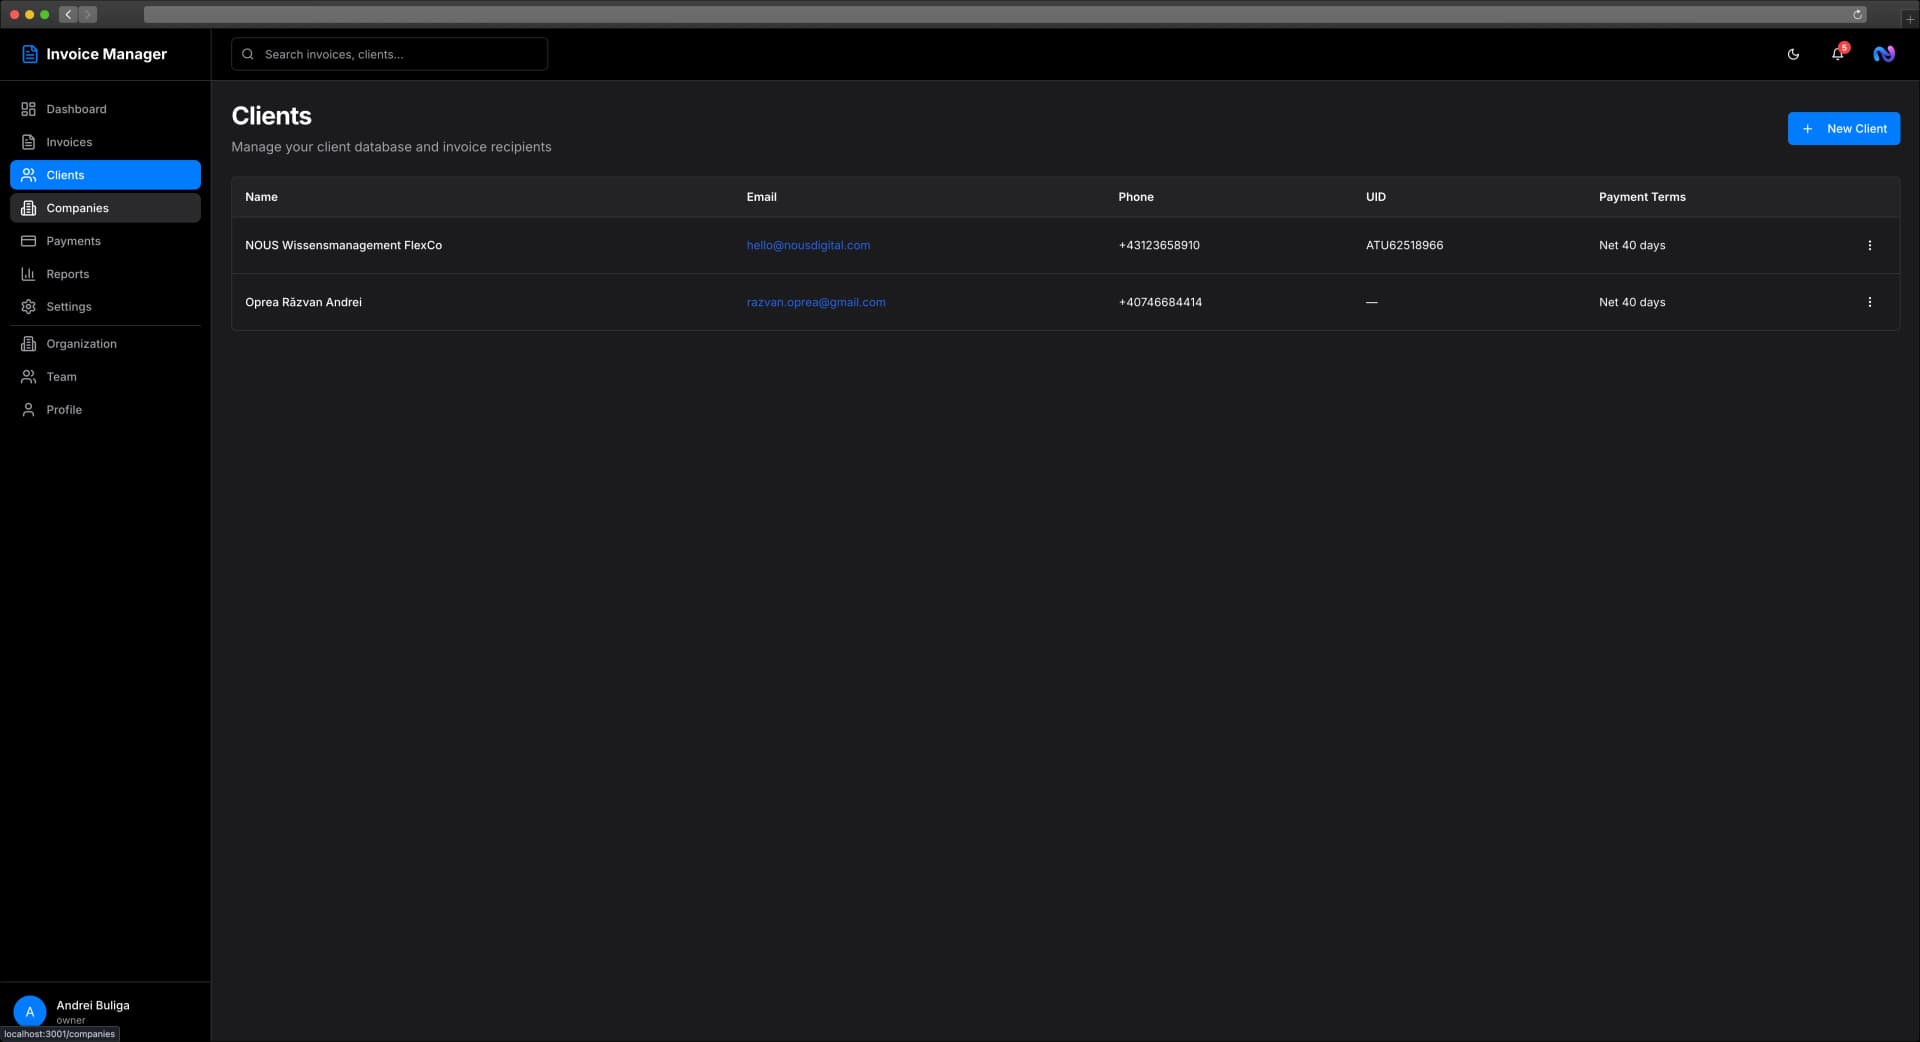Viewport: 1920px width, 1042px height.
Task: Go to Reports menu item
Action: pos(105,274)
